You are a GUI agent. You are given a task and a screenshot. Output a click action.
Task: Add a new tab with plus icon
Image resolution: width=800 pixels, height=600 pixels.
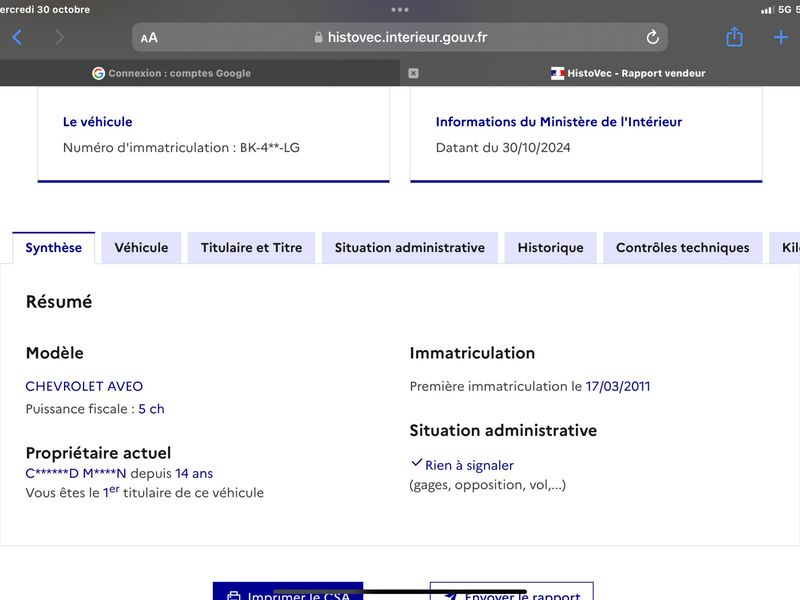pyautogui.click(x=781, y=37)
